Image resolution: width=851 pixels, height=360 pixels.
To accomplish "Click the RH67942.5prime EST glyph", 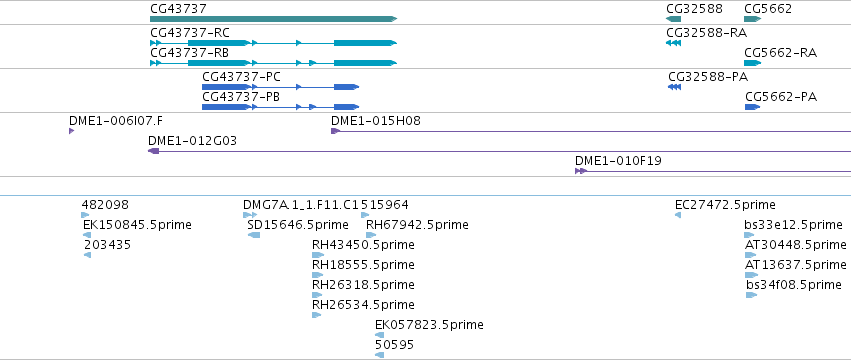I will point(371,235).
